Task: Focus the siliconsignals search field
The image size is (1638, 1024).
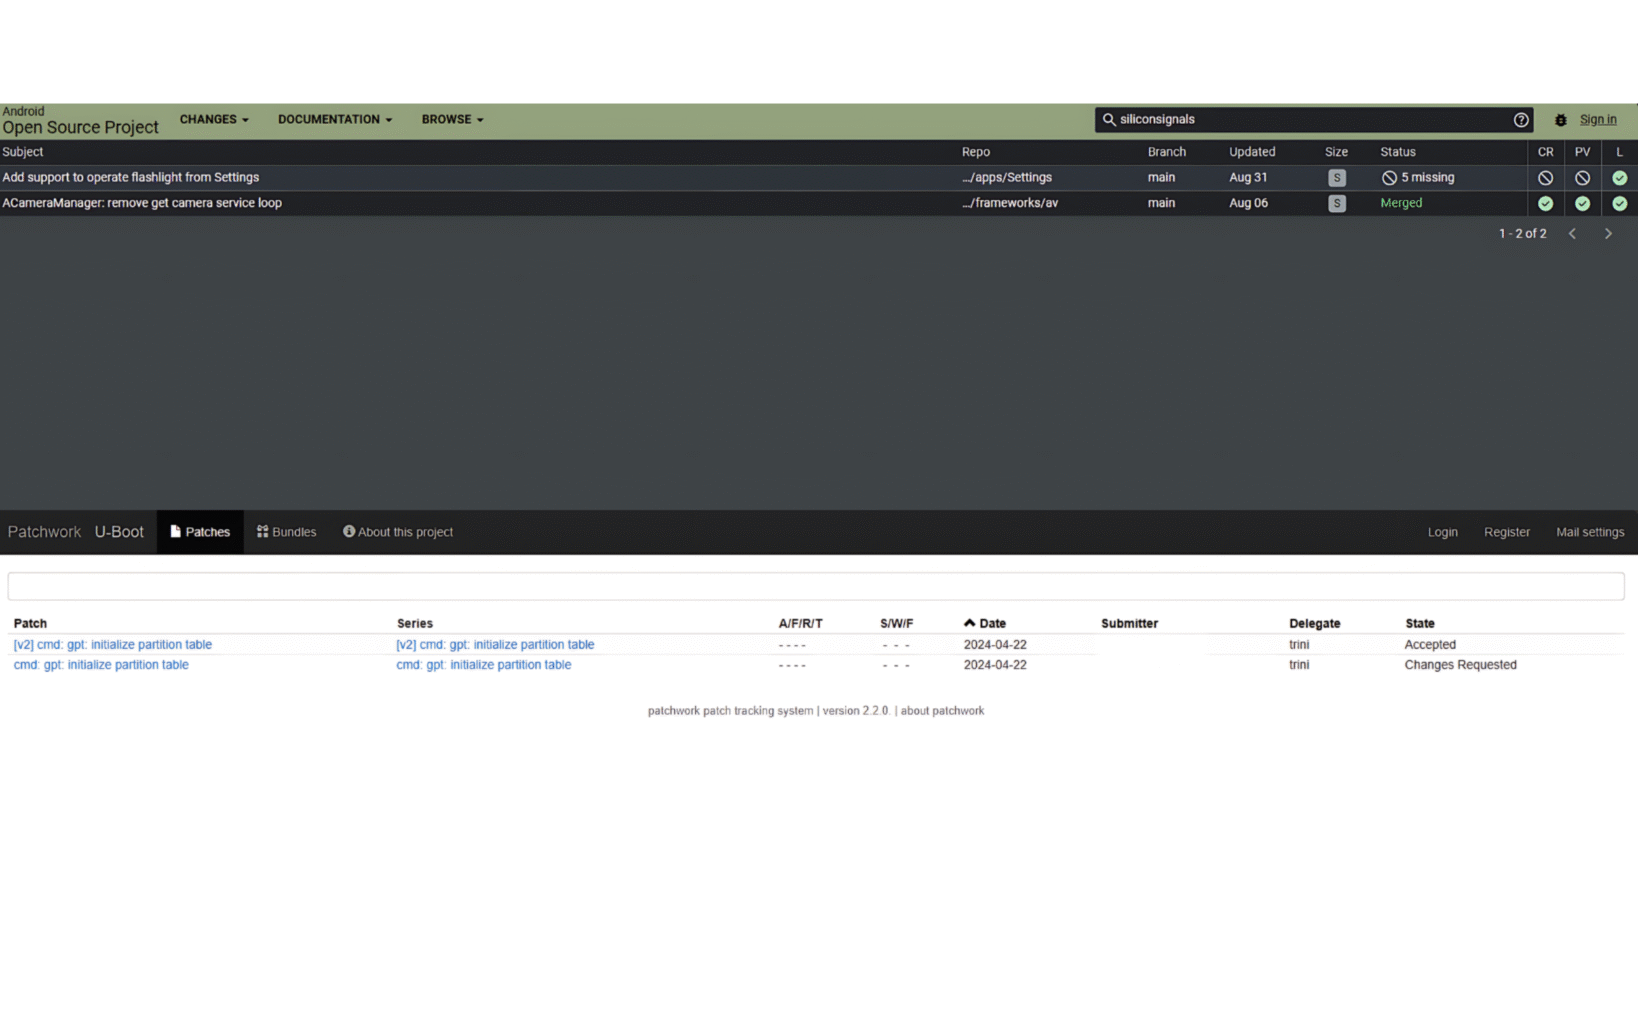Action: pyautogui.click(x=1312, y=119)
